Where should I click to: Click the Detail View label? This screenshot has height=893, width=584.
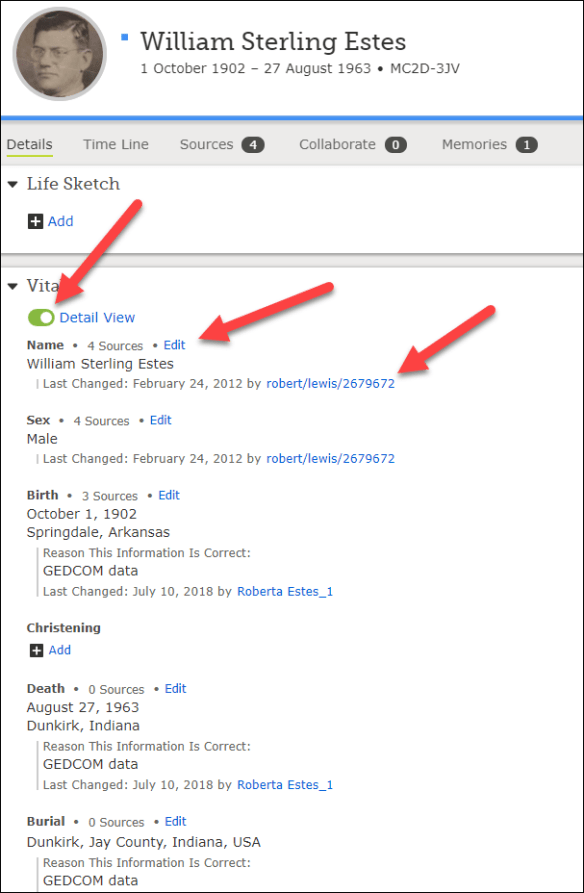(x=97, y=318)
